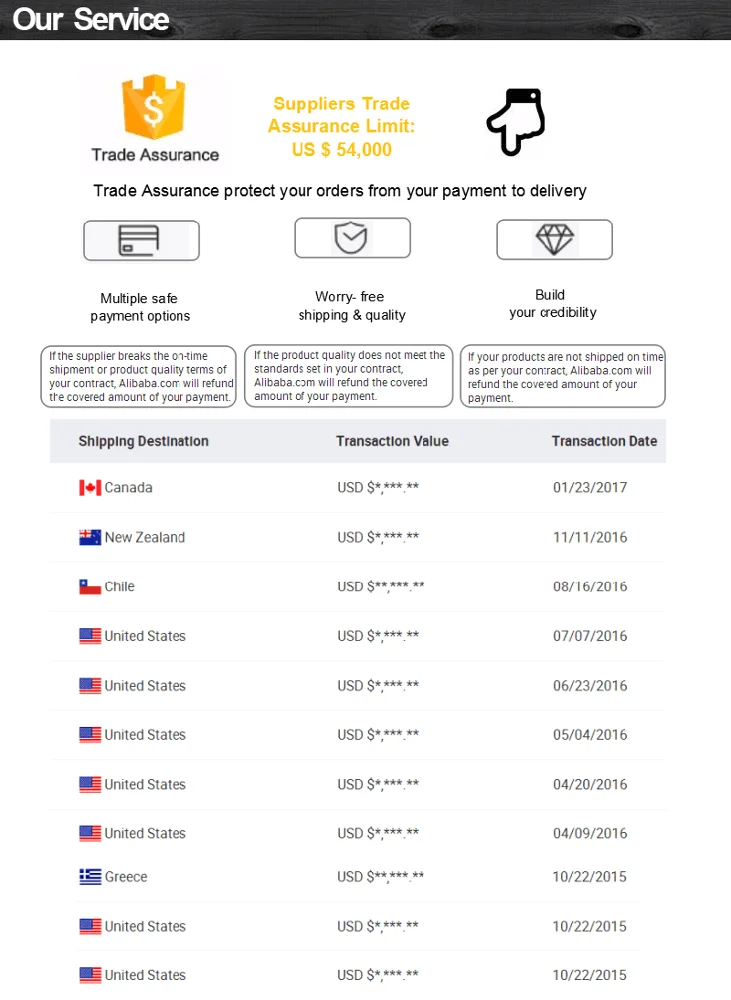Click the Suppliers Trade Assurance Limit text
The image size is (731, 1000).
pos(342,127)
